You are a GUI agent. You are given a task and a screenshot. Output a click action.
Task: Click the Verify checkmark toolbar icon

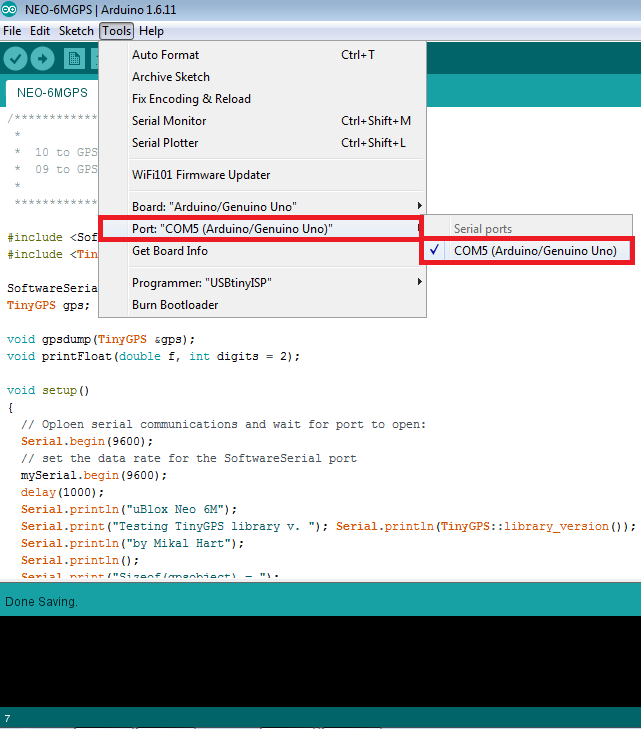15,59
